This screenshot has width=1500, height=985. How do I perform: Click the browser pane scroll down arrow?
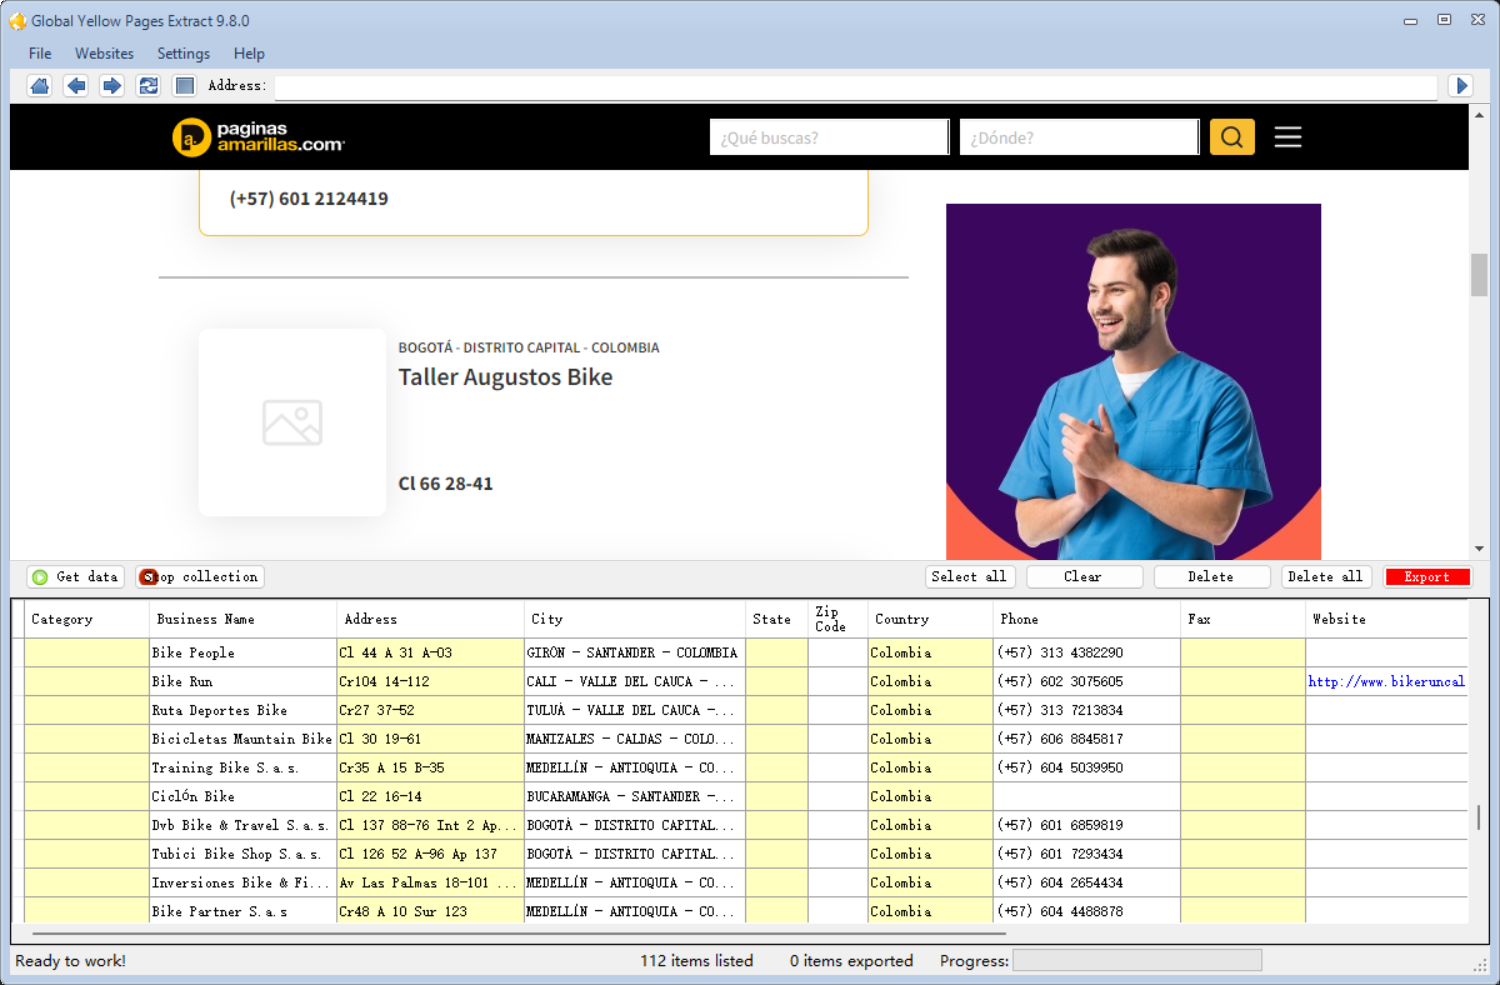pos(1479,549)
